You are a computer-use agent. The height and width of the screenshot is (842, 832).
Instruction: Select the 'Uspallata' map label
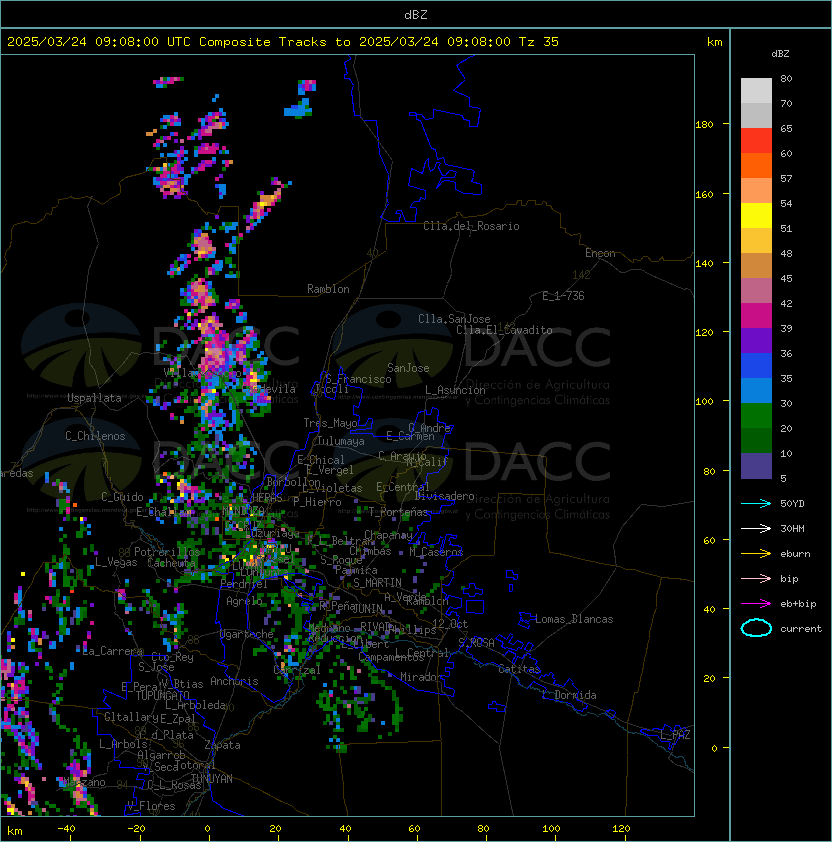pyautogui.click(x=94, y=398)
